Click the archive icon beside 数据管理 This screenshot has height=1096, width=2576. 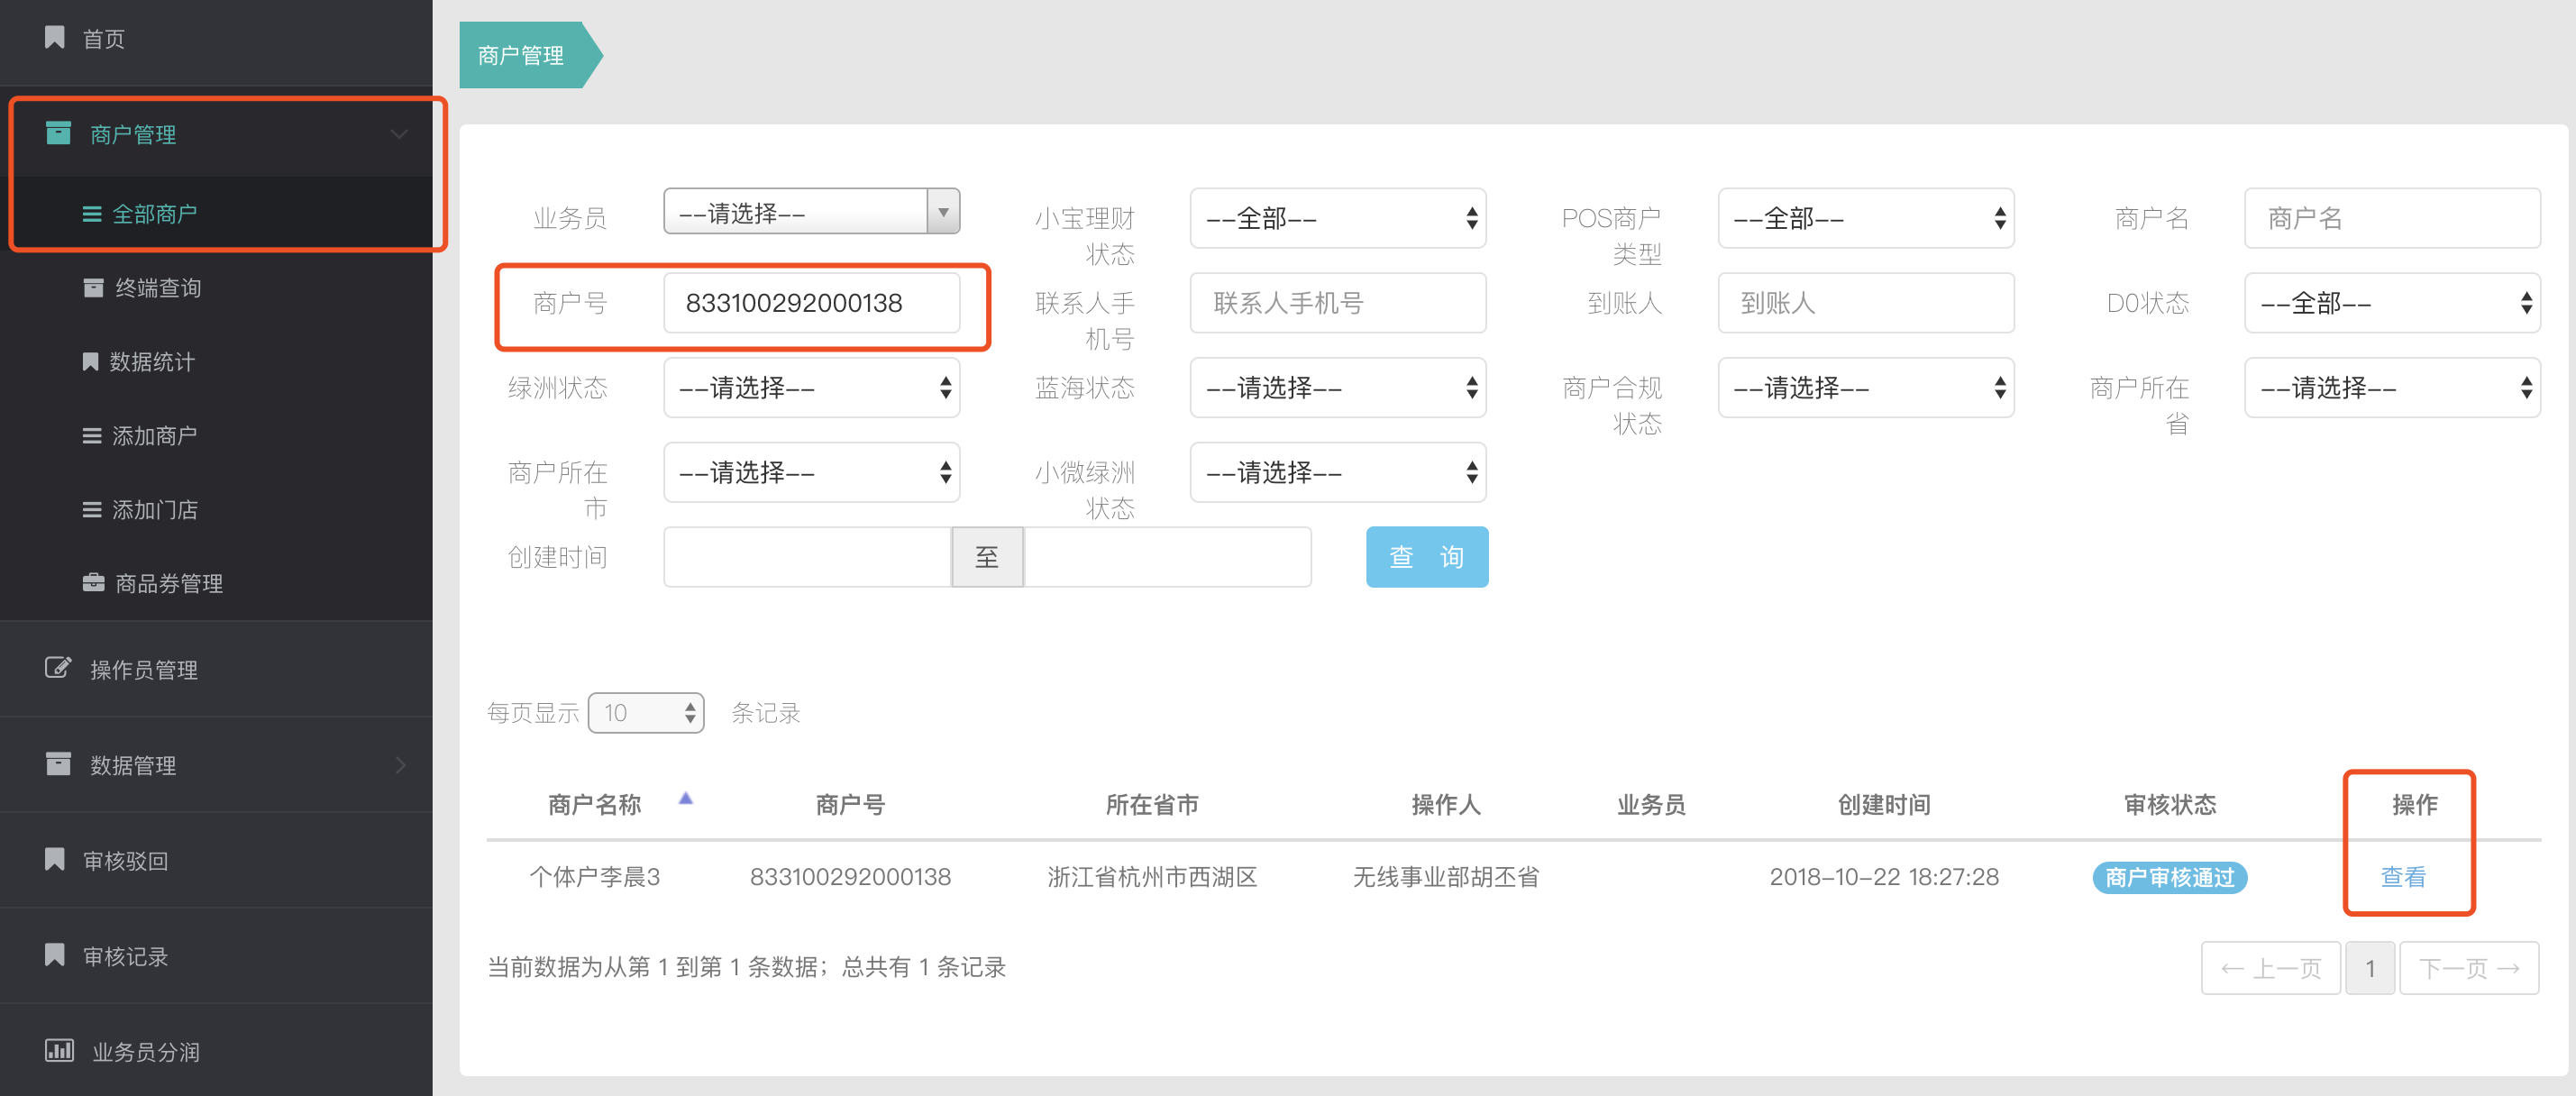tap(59, 764)
